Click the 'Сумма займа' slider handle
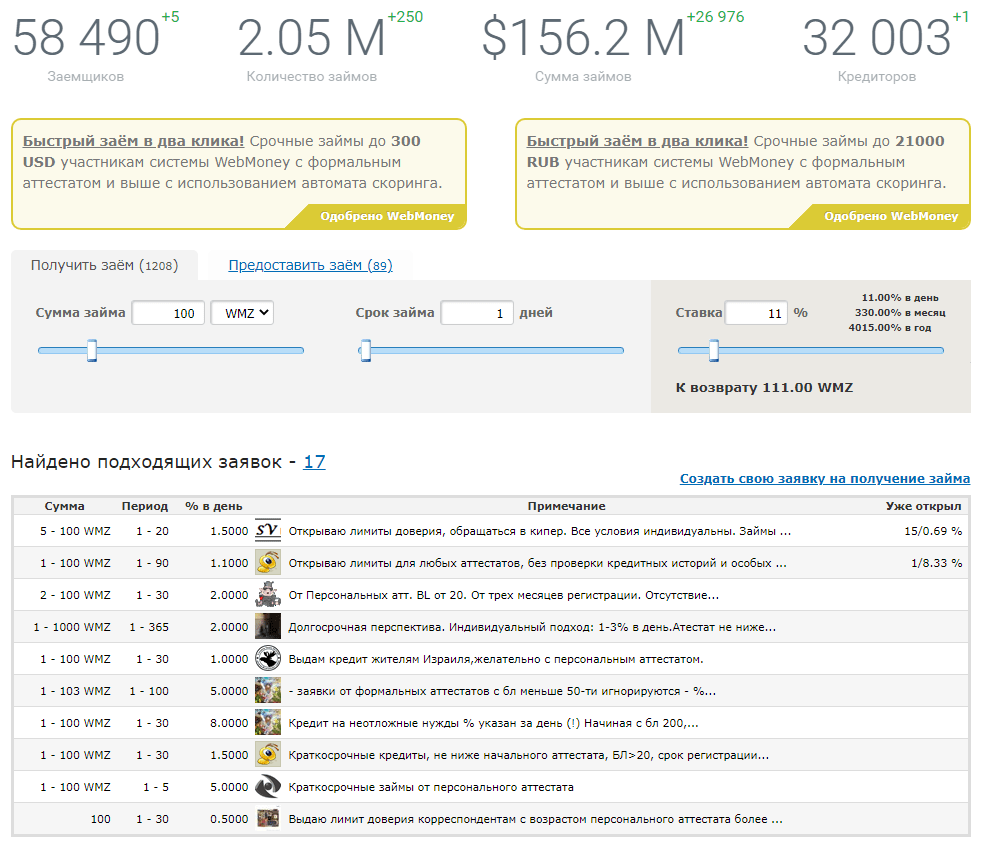The height and width of the screenshot is (845, 984). (92, 351)
